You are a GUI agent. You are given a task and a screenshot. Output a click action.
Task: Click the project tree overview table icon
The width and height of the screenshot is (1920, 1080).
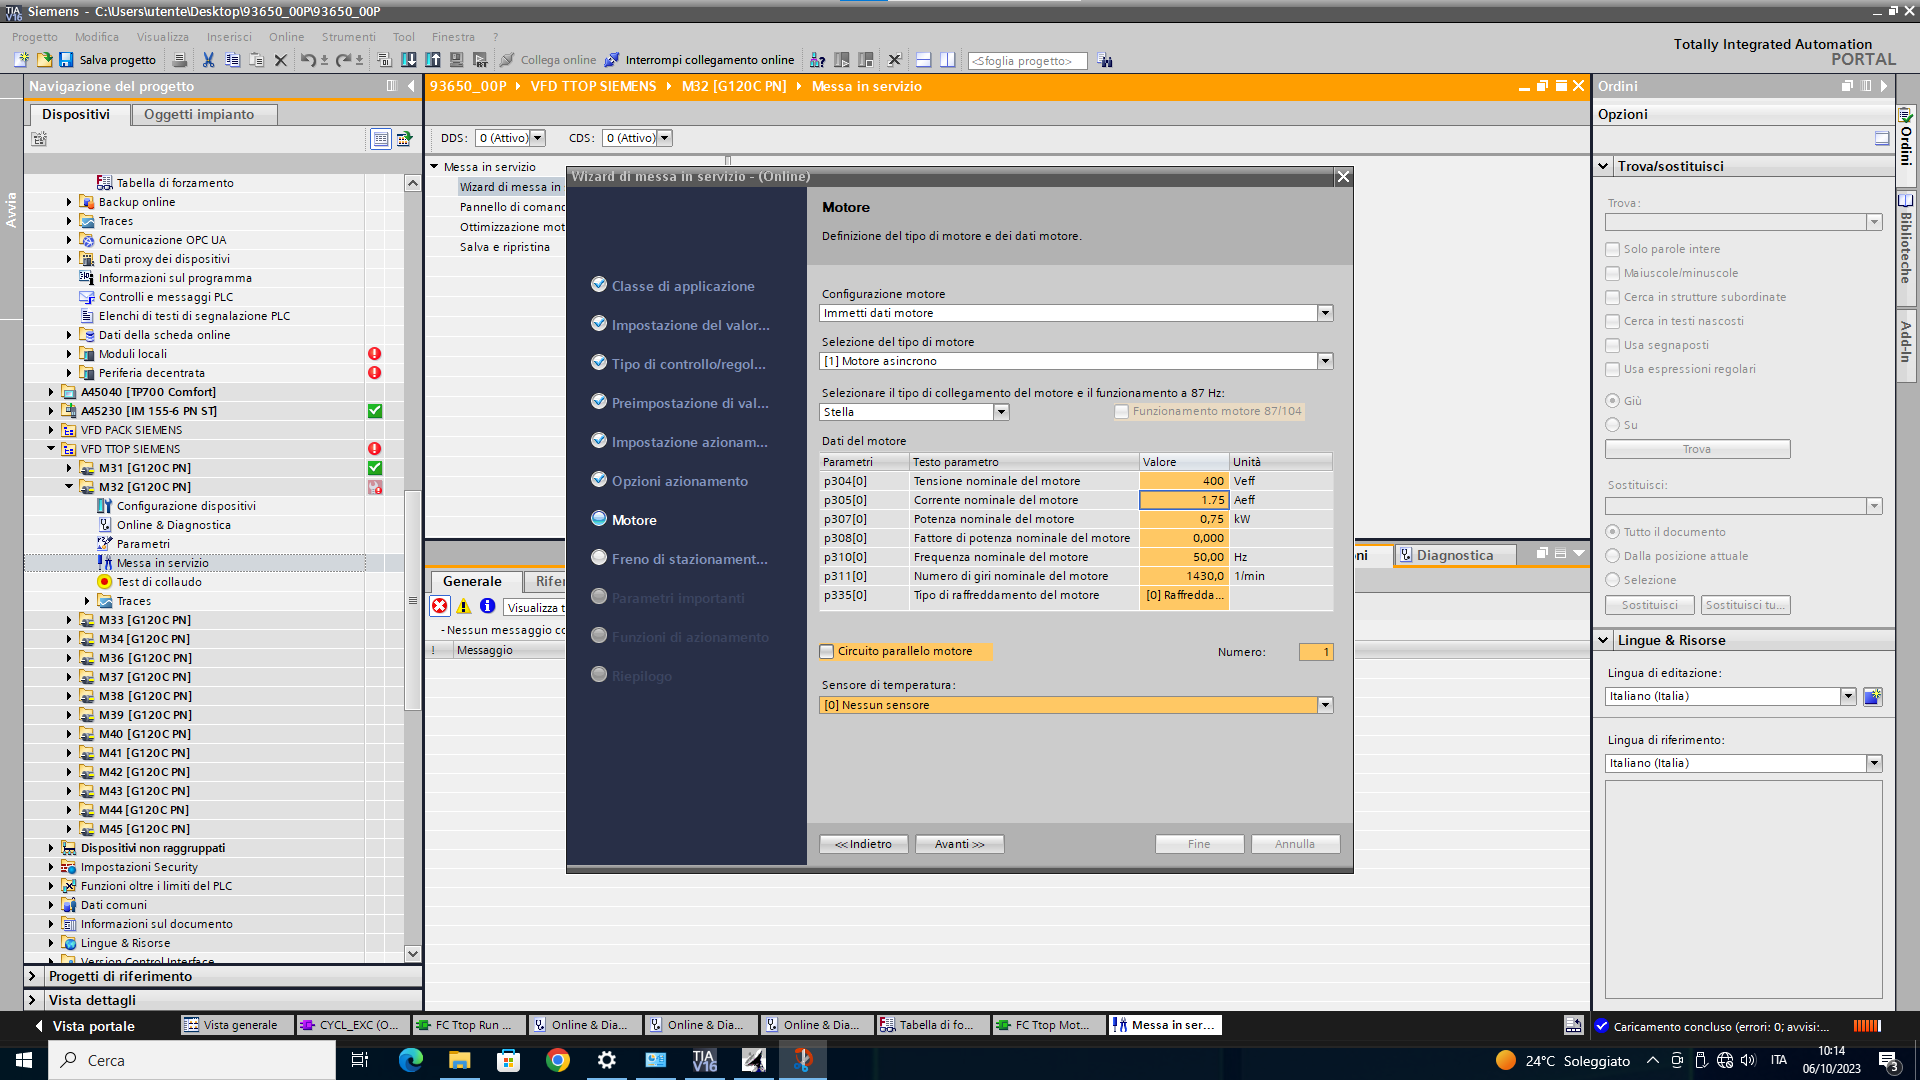(380, 139)
